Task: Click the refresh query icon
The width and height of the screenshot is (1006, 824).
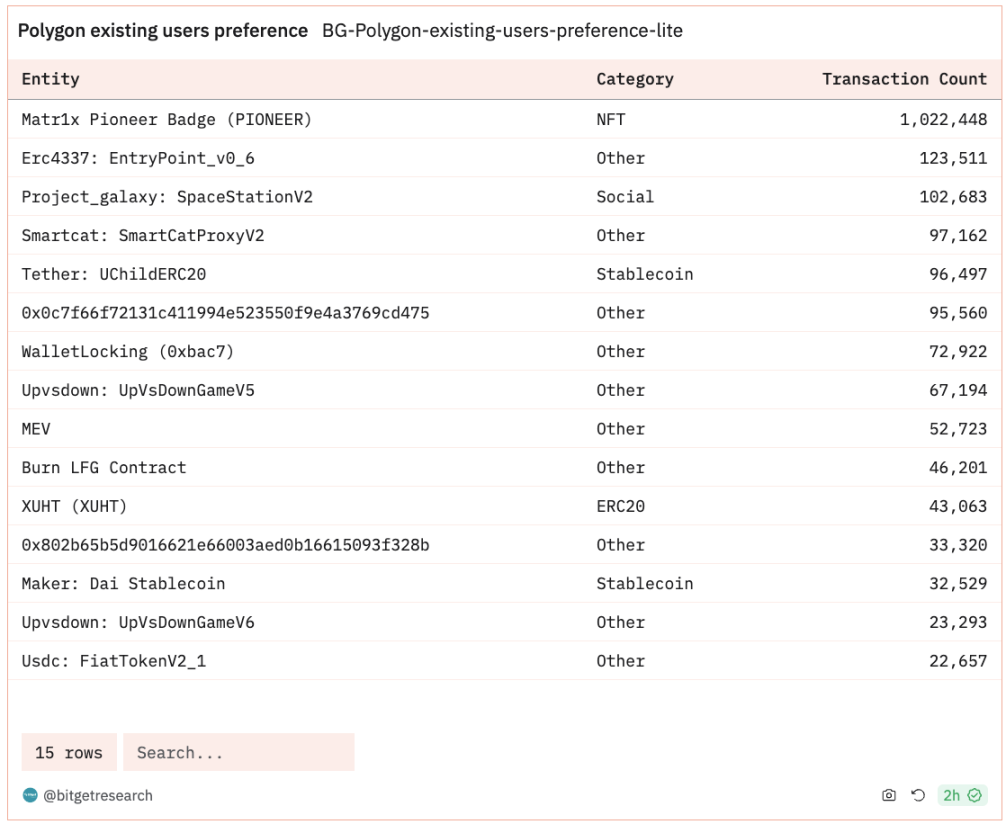Action: coord(918,795)
